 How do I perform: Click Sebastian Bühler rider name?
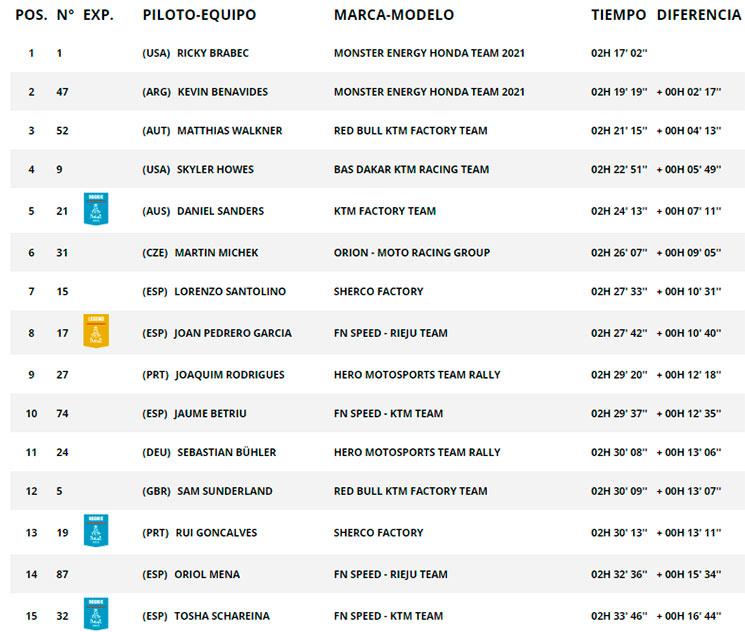(227, 452)
